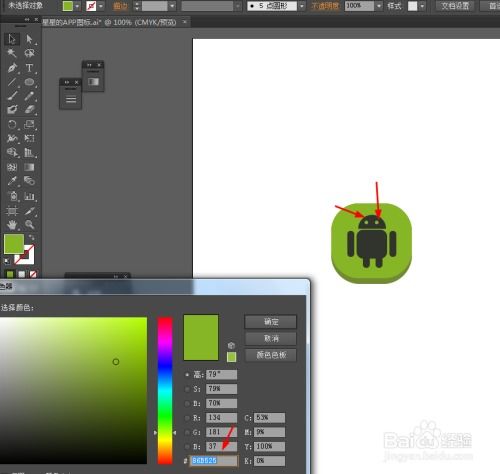Select the Selection tool (black arrow)

(x=12, y=39)
